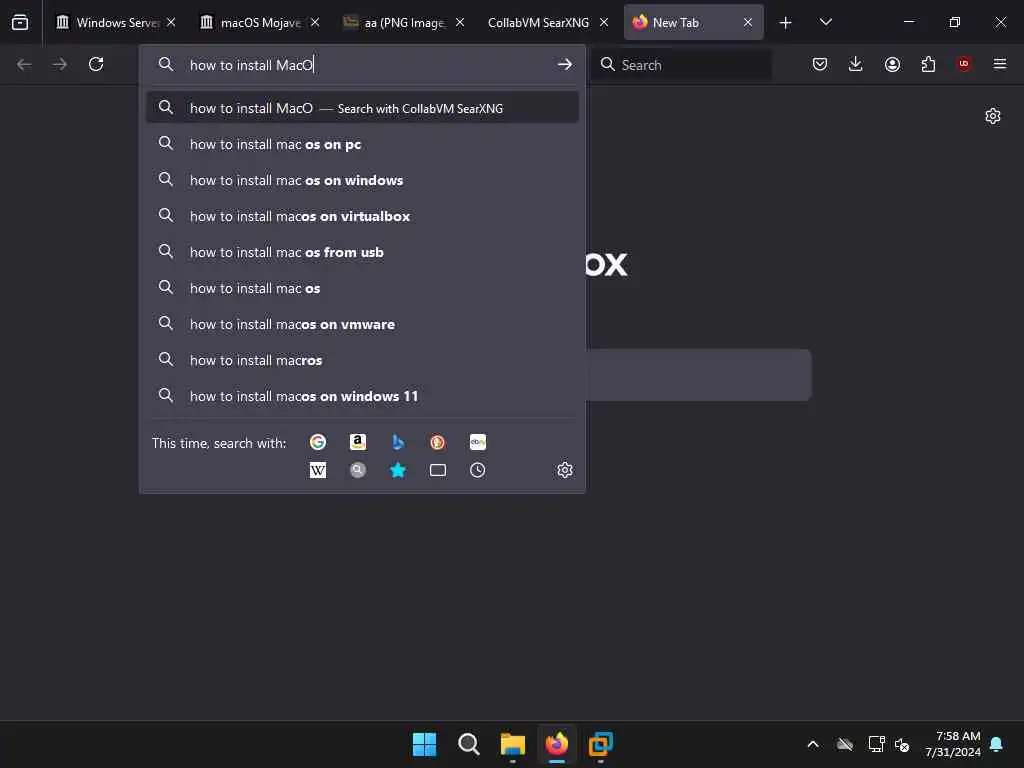Open Firefox application menu
Image resolution: width=1024 pixels, height=768 pixels.
tap(1000, 64)
